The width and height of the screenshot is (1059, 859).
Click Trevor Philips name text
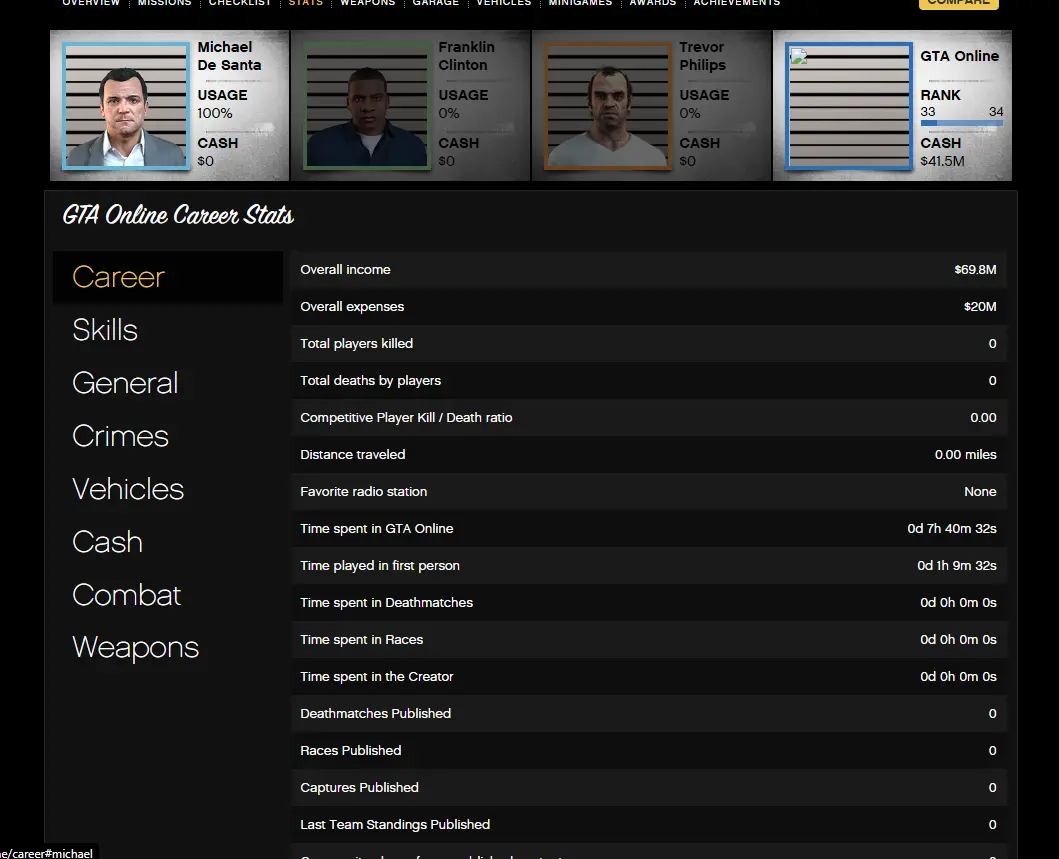[x=702, y=56]
